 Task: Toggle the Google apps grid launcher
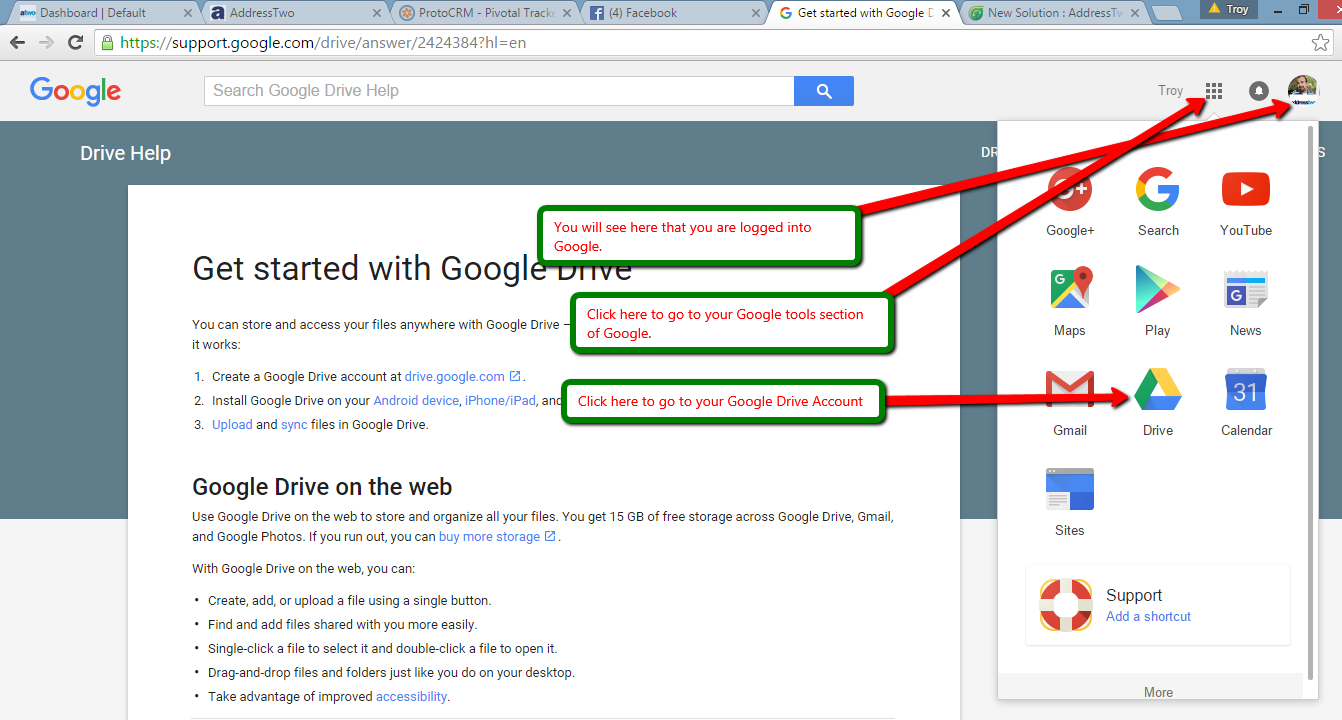pos(1214,91)
